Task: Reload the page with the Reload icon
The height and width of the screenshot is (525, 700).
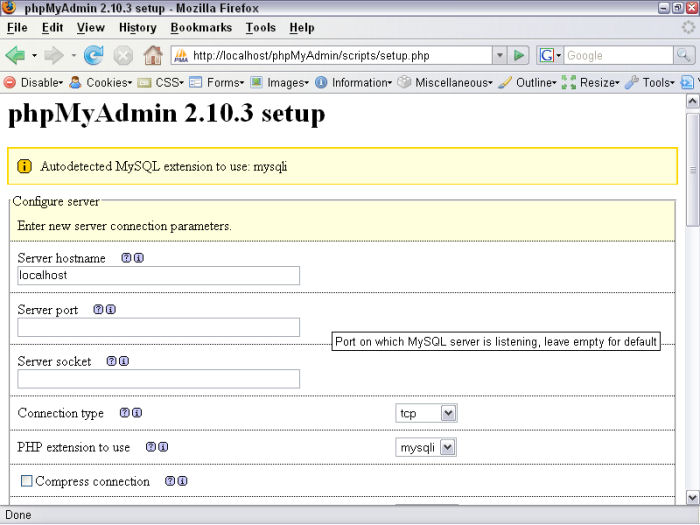Action: coord(94,55)
